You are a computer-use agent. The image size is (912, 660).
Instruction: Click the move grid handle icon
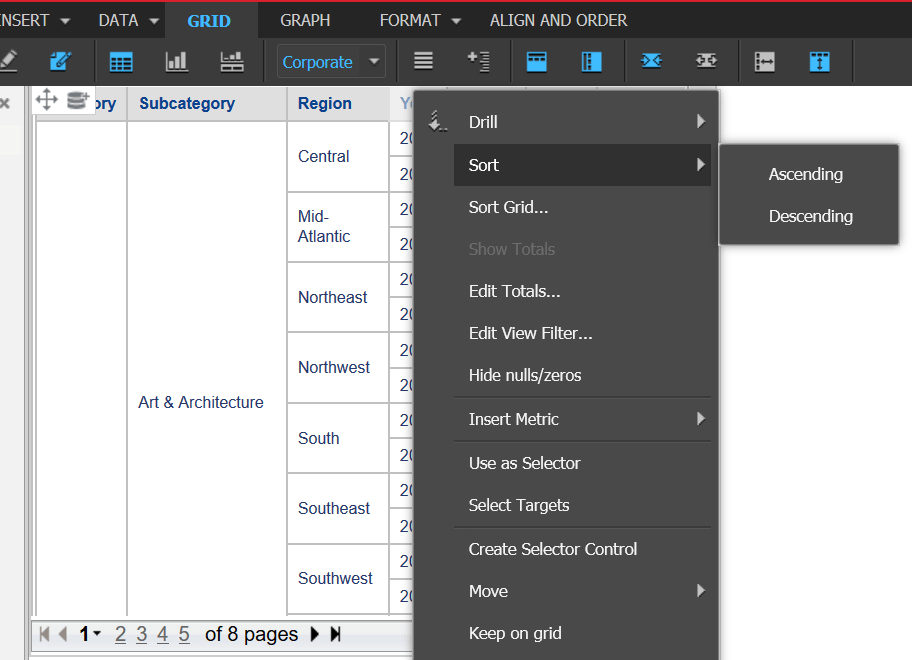[47, 99]
